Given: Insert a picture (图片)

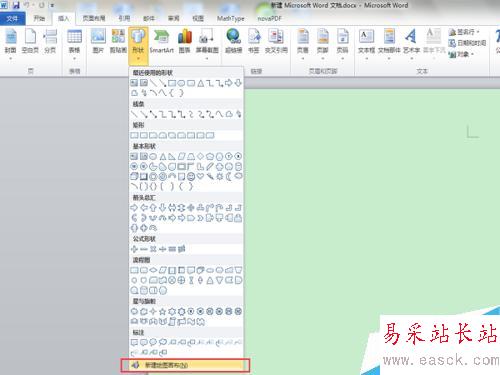Looking at the screenshot, I should (98, 42).
